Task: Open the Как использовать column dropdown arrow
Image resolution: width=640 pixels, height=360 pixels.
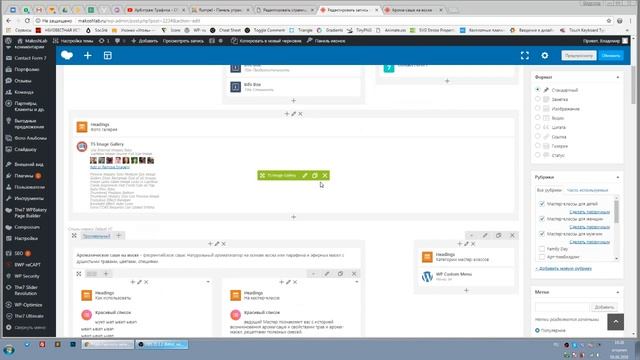Action: tap(208, 282)
